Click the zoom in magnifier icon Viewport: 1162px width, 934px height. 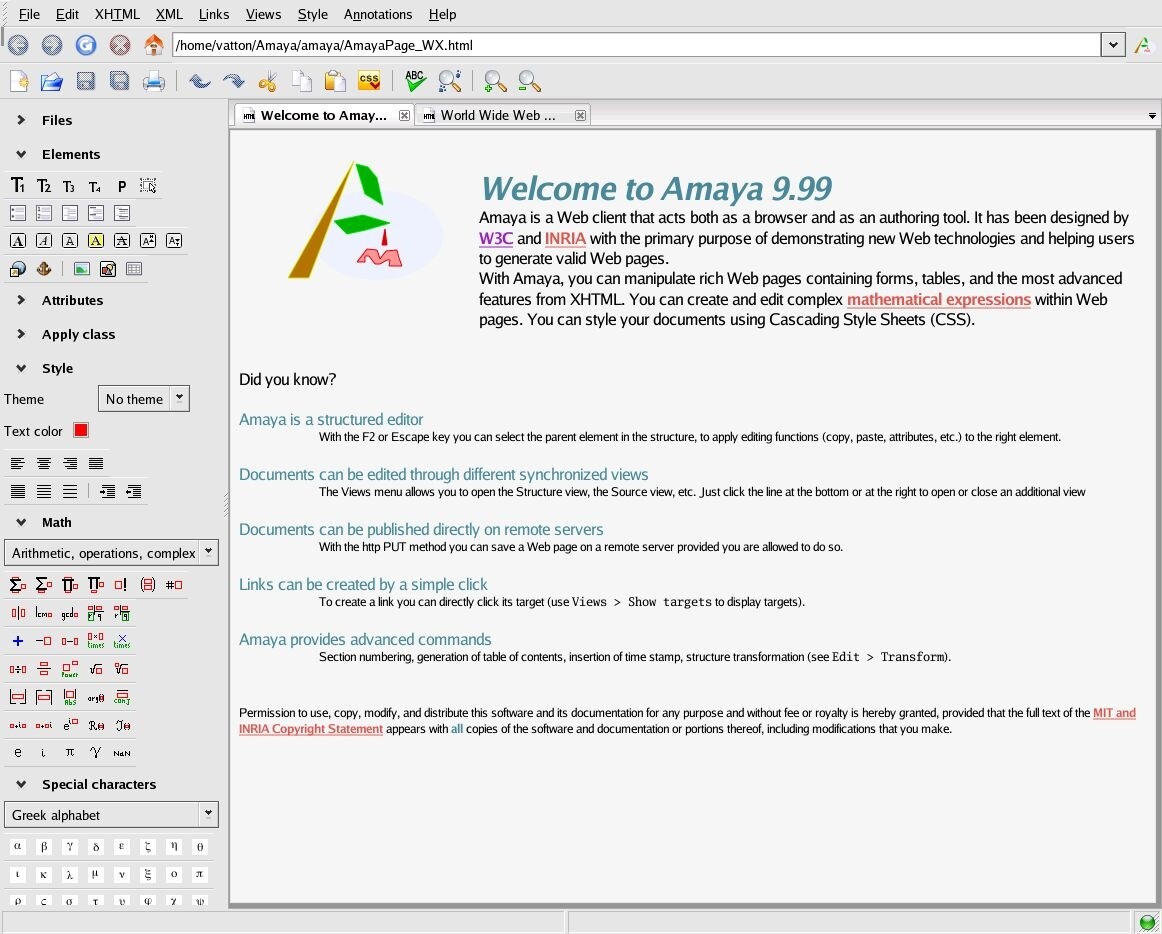(x=495, y=80)
